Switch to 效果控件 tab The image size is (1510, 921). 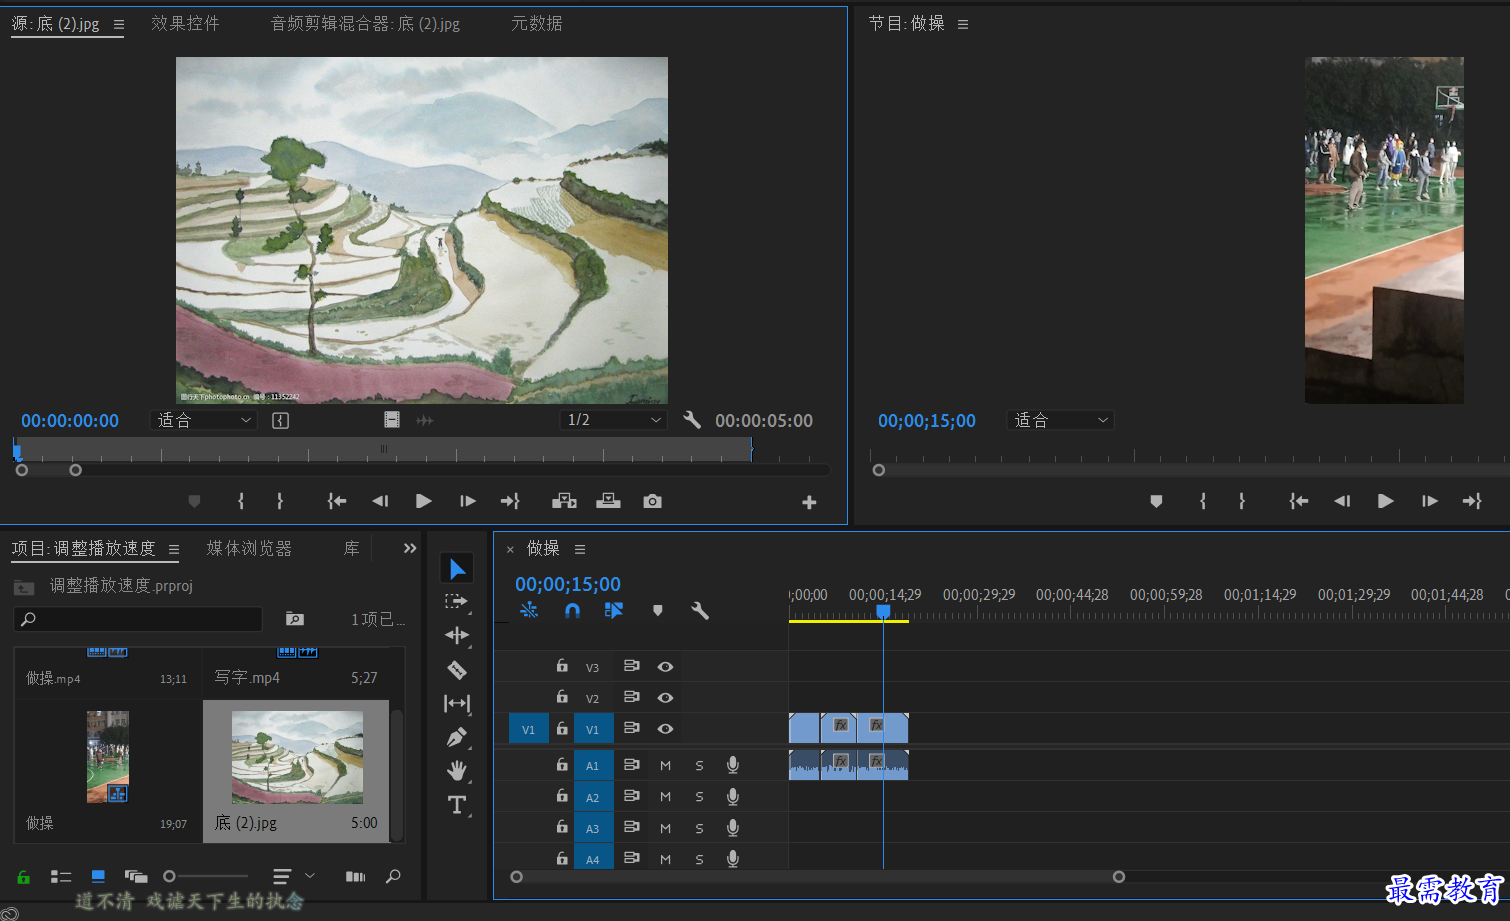pos(185,23)
